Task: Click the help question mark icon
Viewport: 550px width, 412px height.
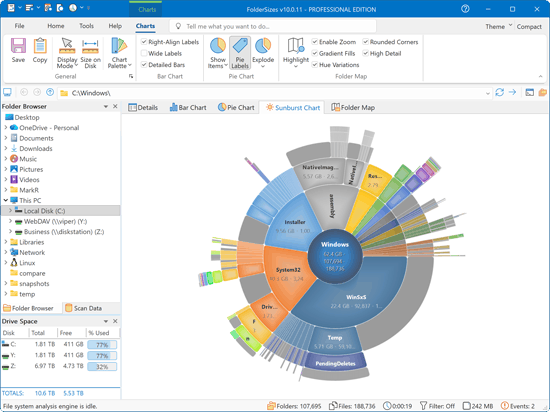Action: point(465,9)
